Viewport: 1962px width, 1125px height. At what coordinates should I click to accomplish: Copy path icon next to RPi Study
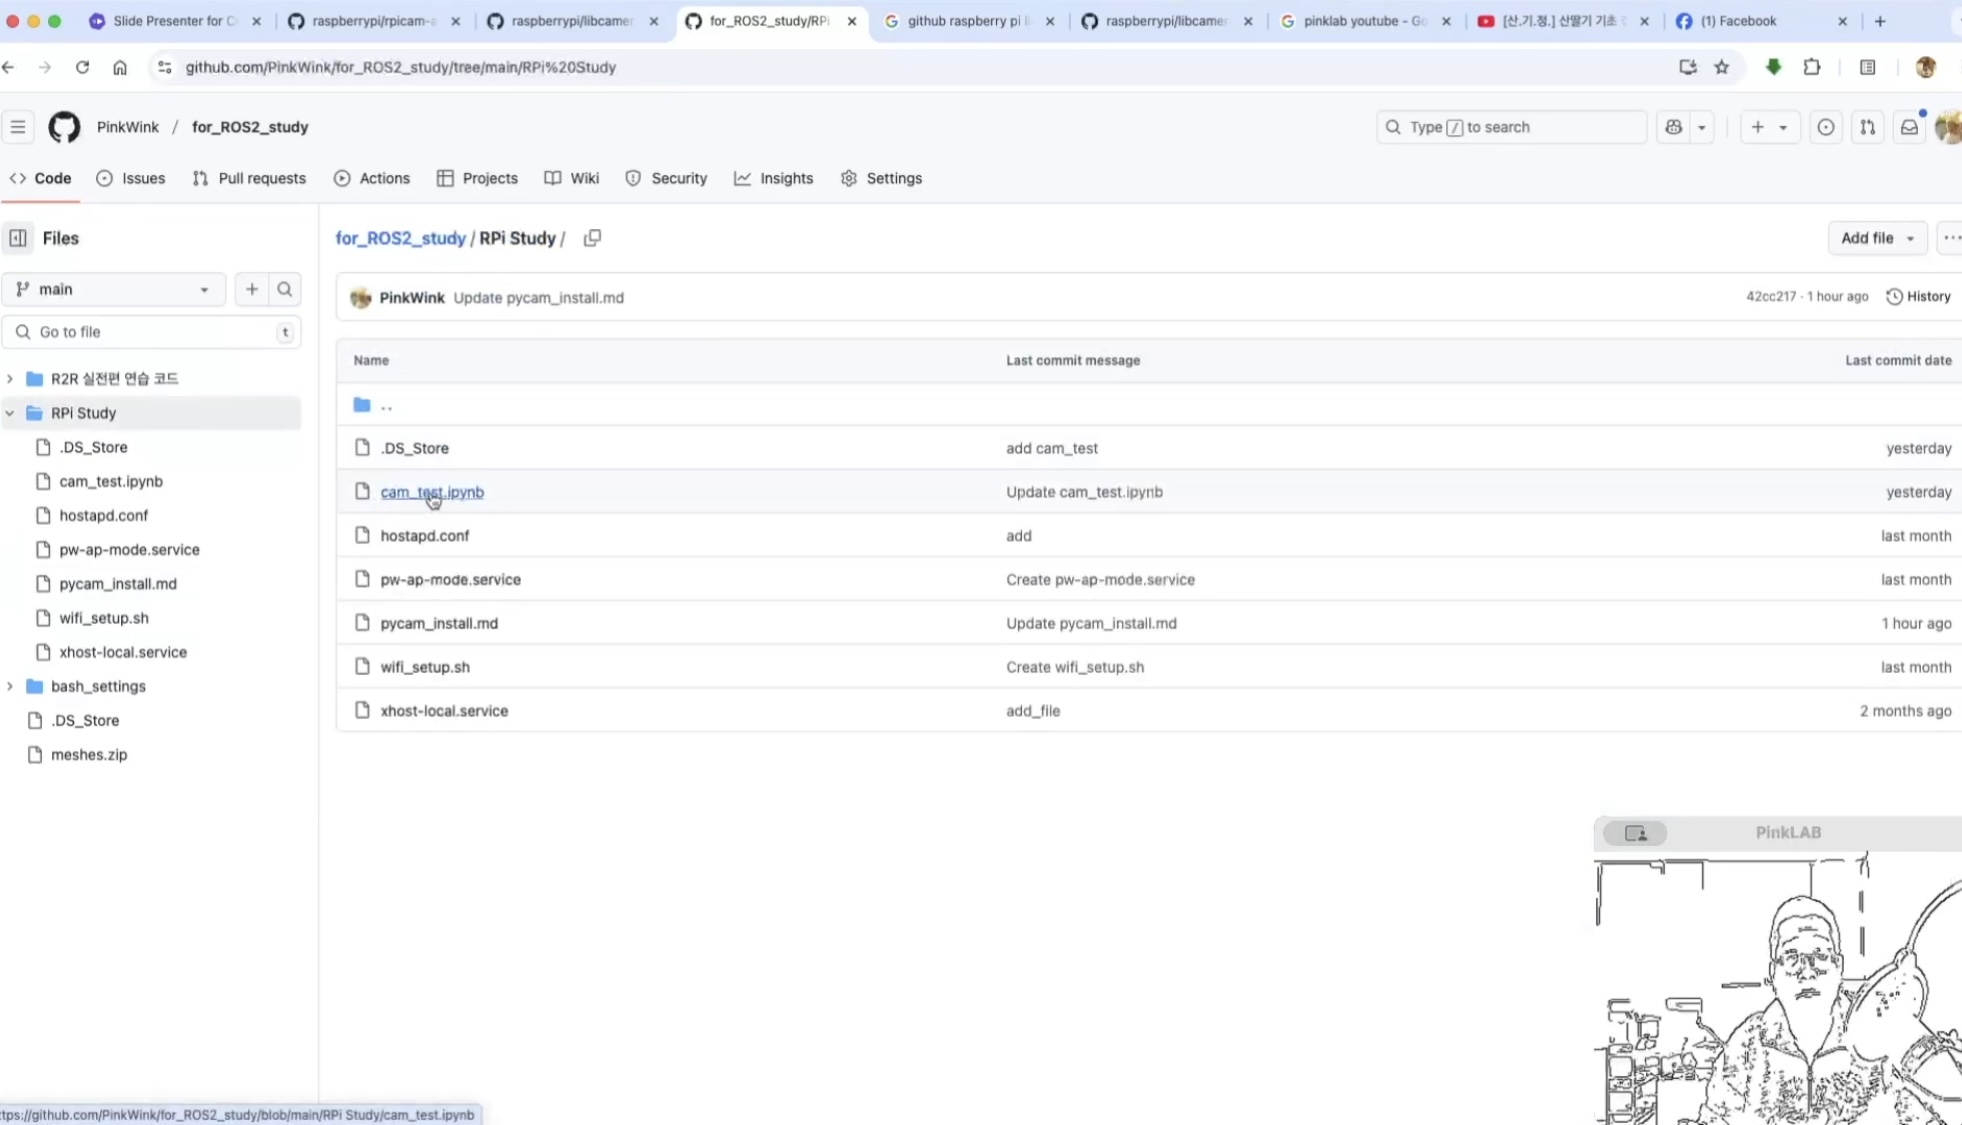(592, 238)
